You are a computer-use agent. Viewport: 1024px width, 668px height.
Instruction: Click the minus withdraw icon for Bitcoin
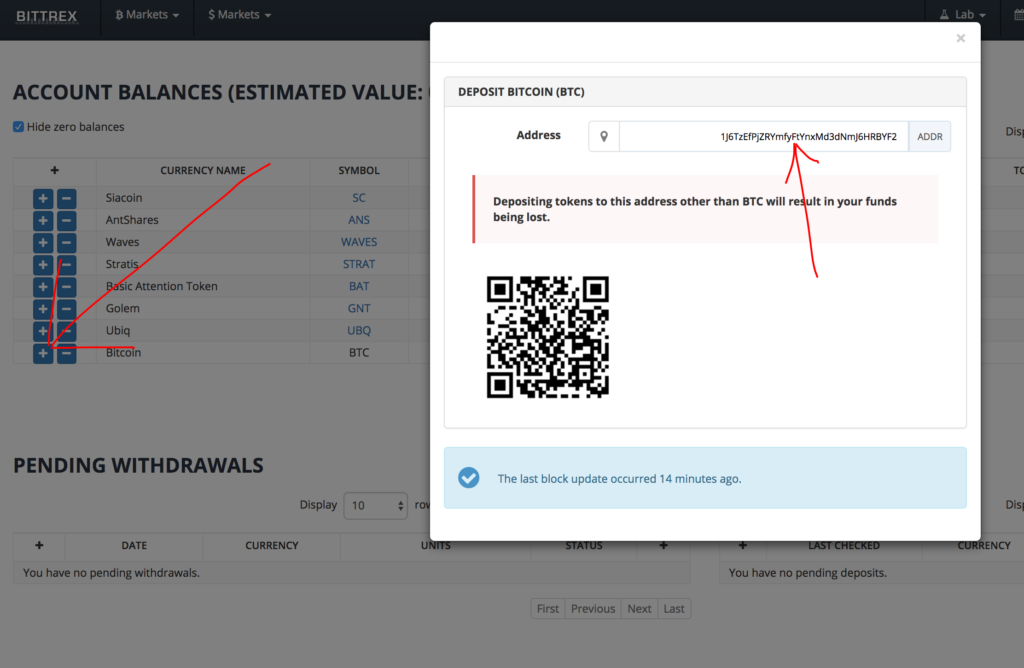tap(67, 353)
